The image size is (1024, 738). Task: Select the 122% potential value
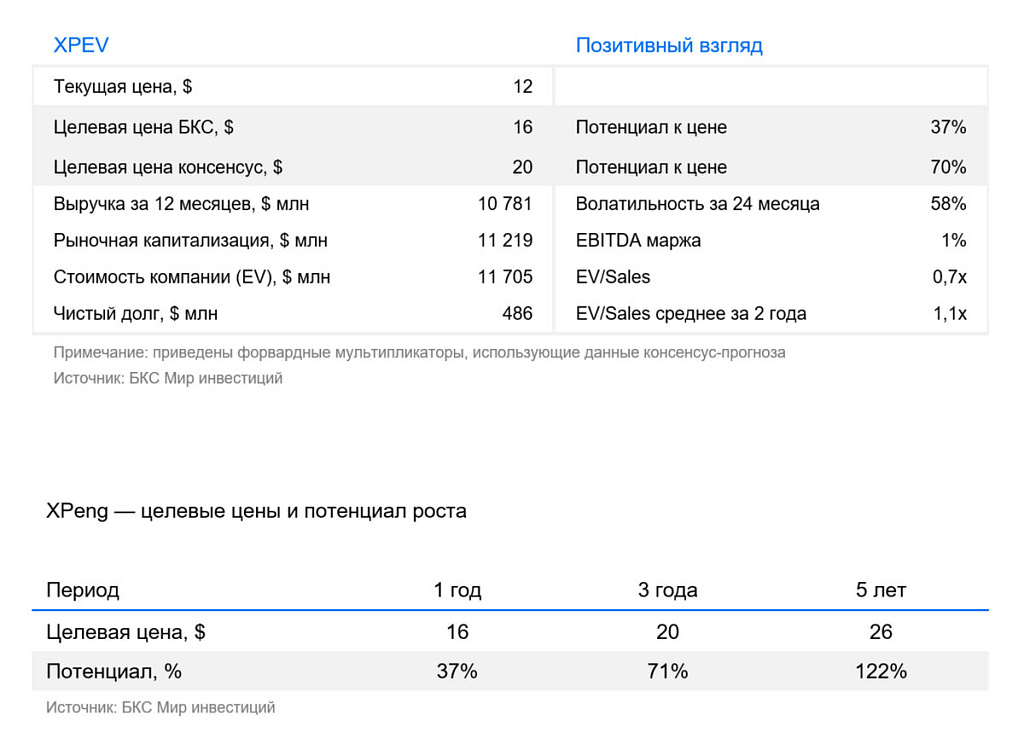pyautogui.click(x=881, y=671)
